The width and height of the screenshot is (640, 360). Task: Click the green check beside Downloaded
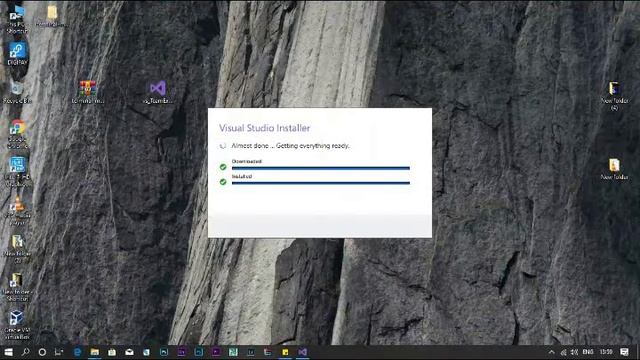tap(223, 167)
